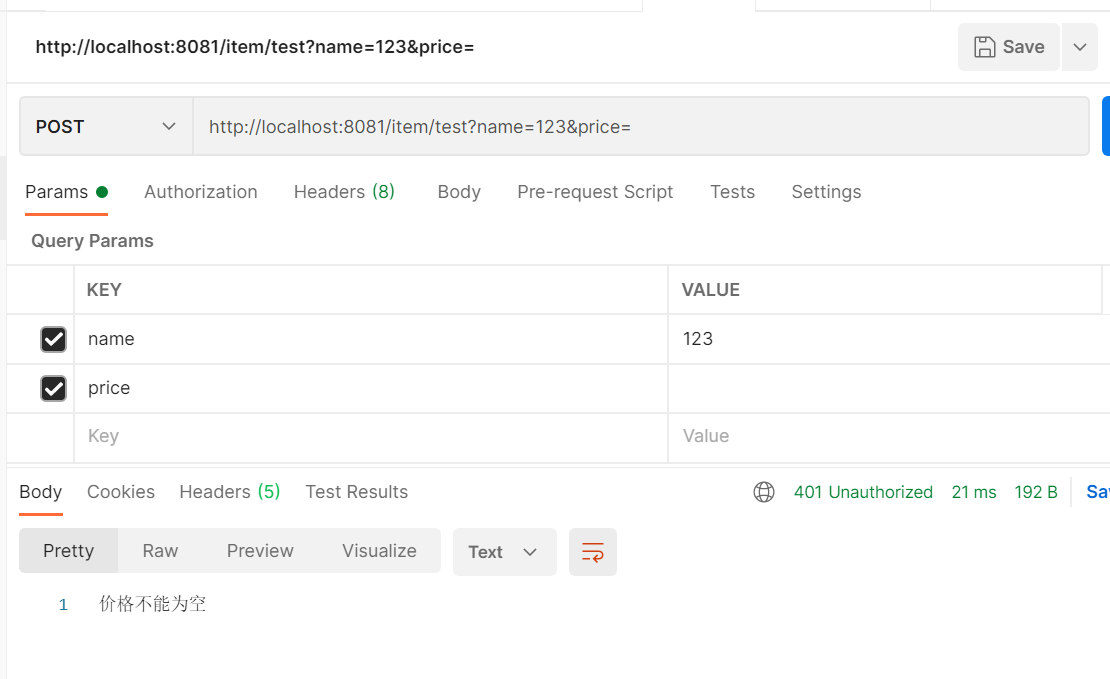Open the response Headers (5) tab
This screenshot has height=679, width=1110.
click(x=229, y=492)
